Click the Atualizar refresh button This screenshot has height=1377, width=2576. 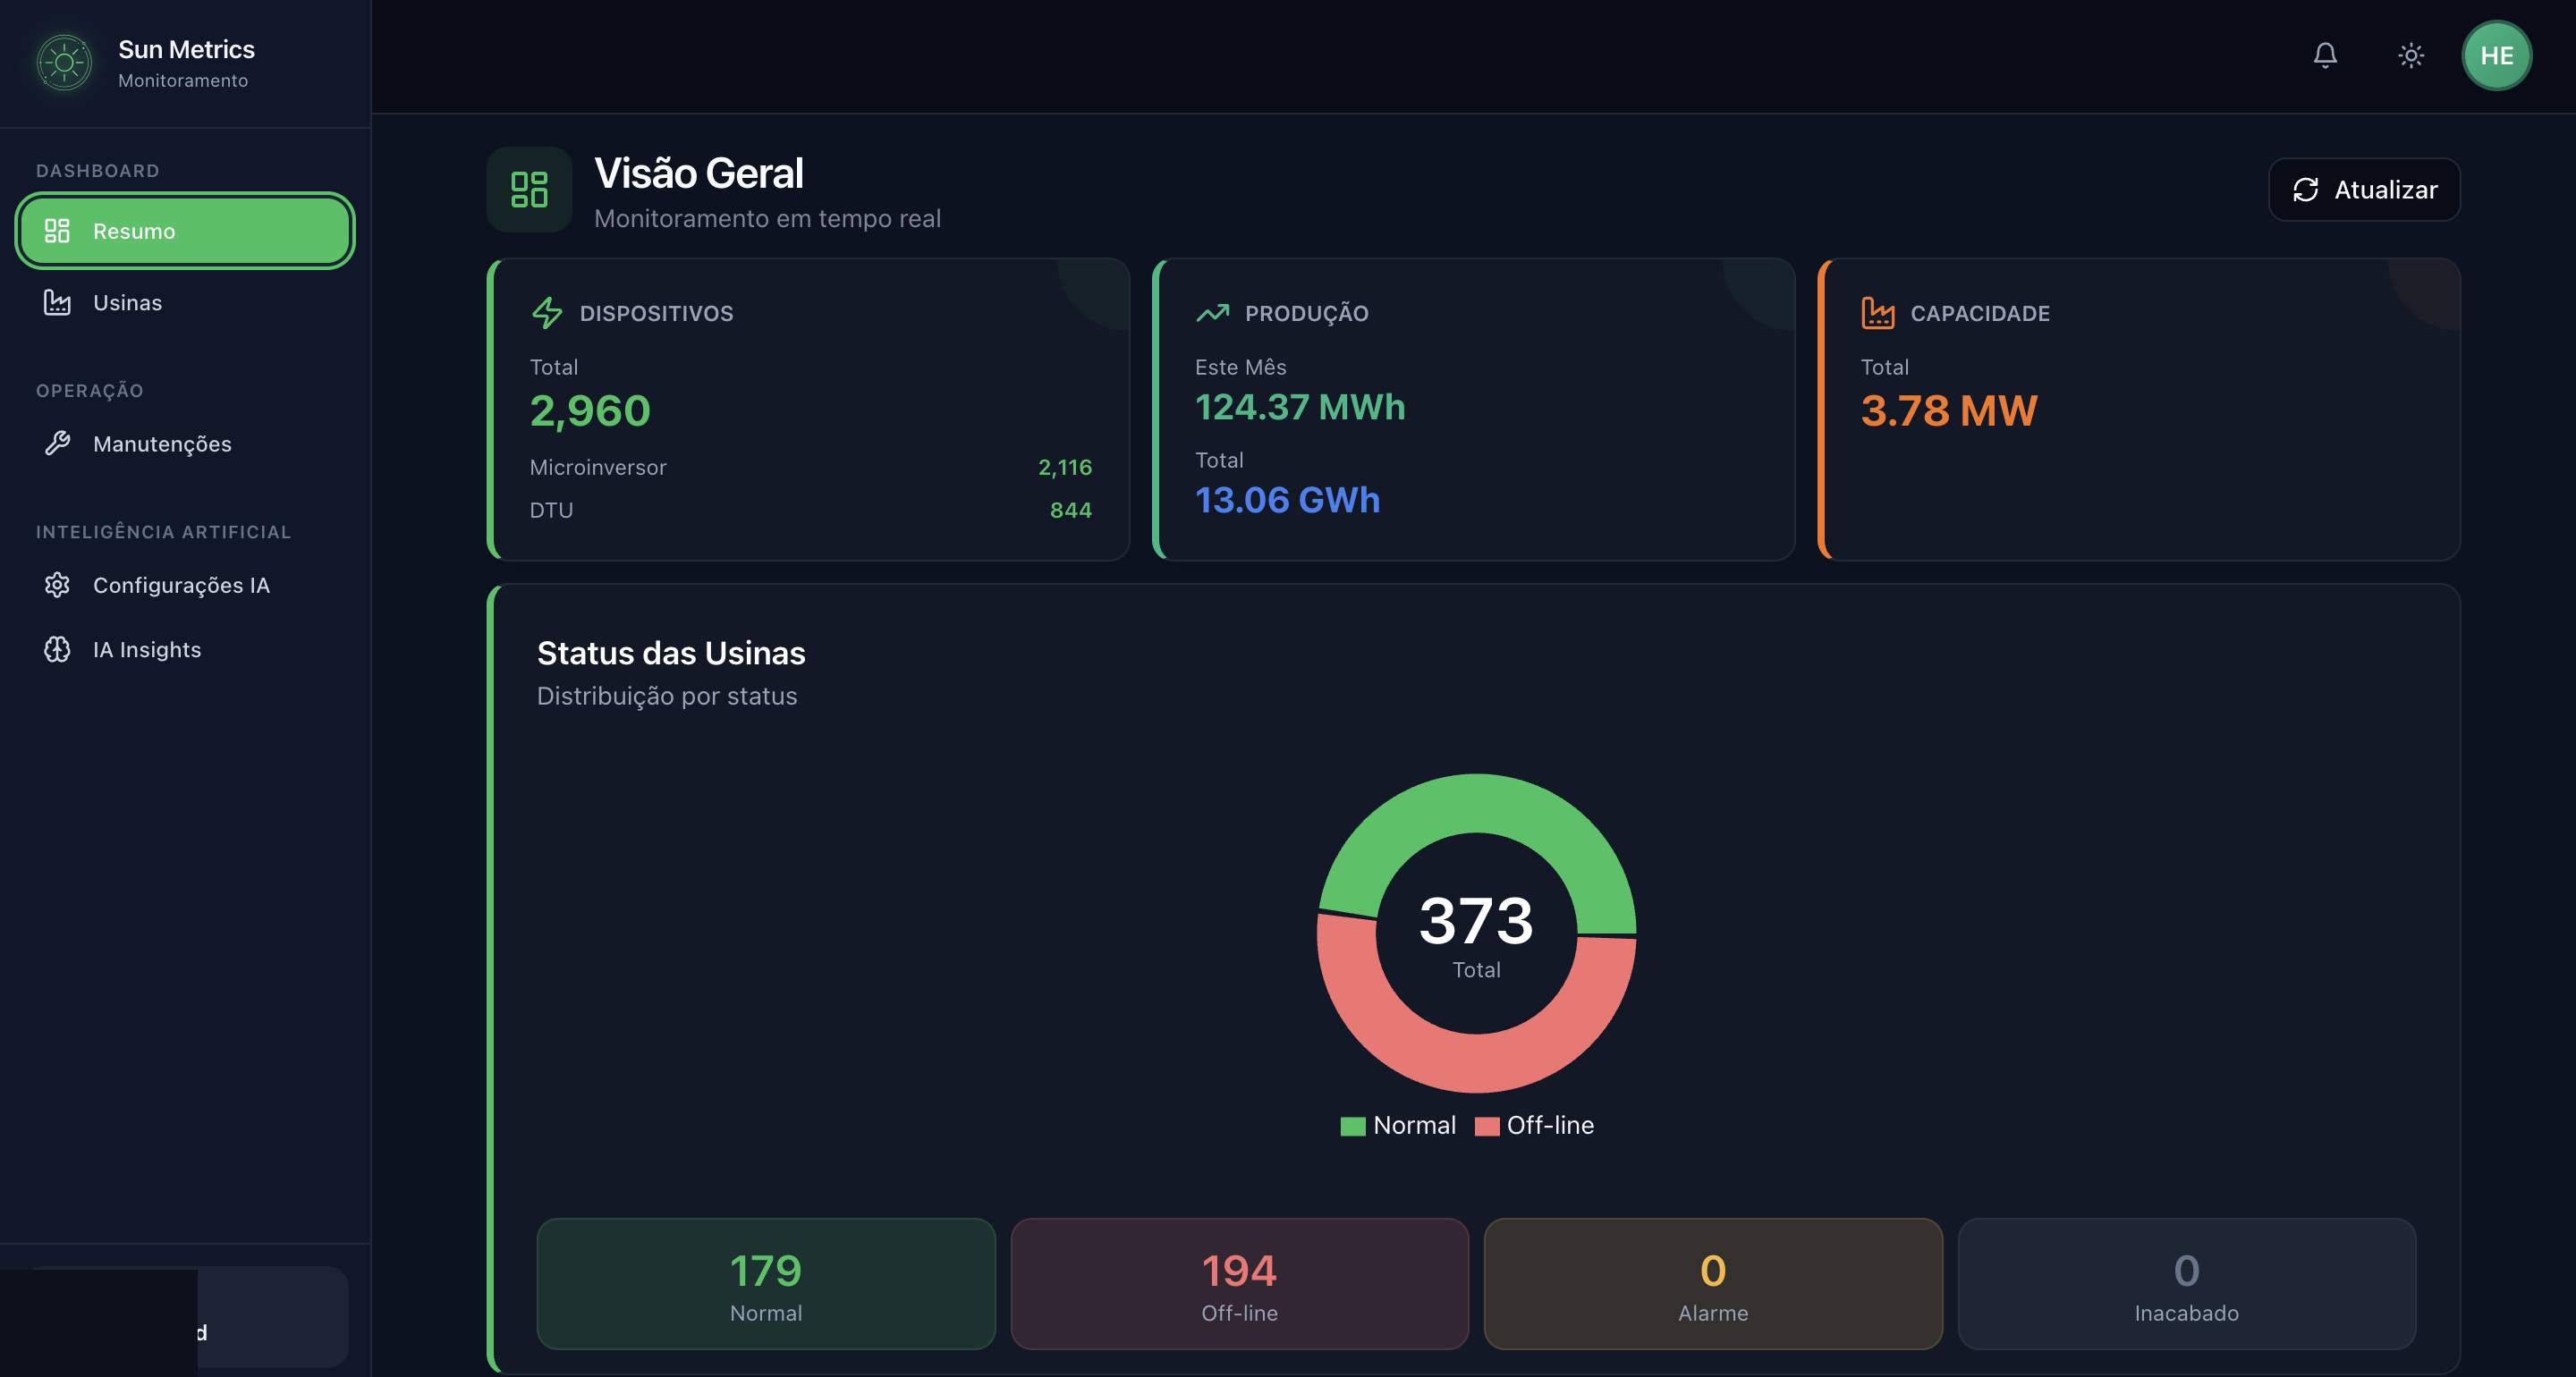pyautogui.click(x=2363, y=189)
